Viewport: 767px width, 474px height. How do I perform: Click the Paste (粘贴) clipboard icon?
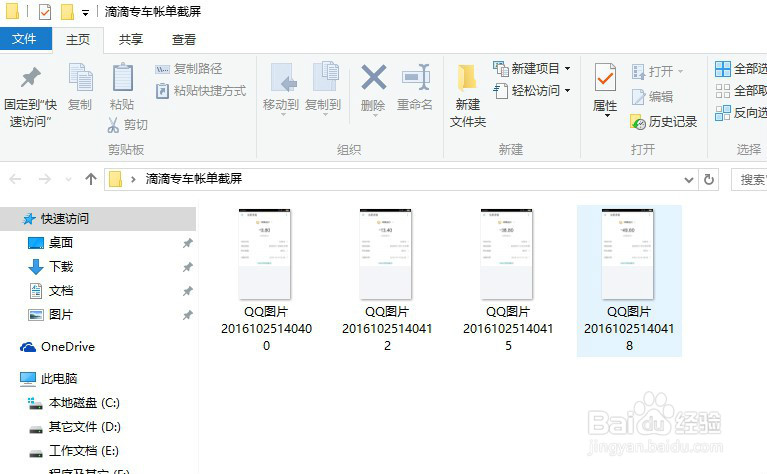(x=122, y=77)
